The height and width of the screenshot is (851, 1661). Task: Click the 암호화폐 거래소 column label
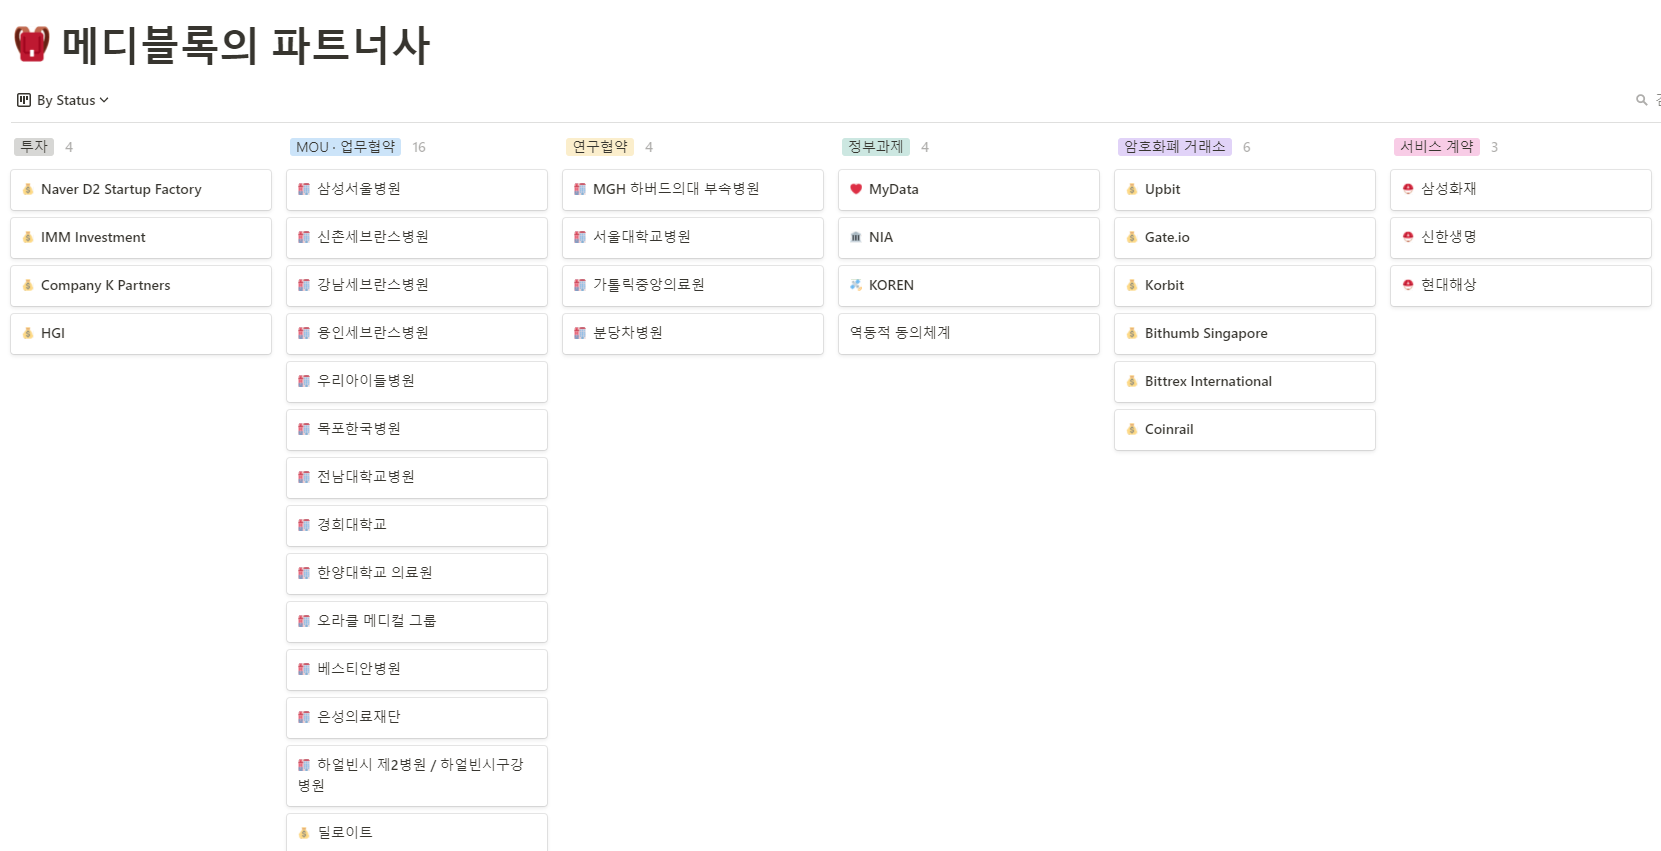point(1175,147)
